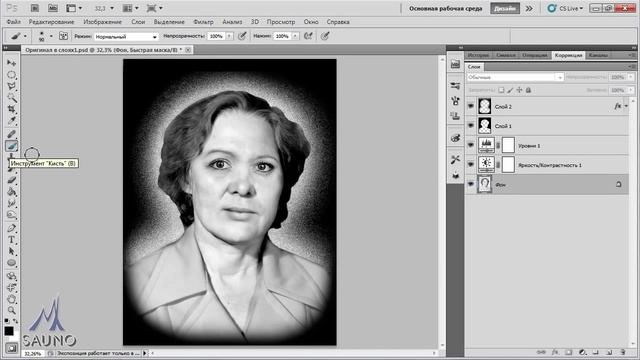
Task: Select the Eraser tool
Action: [11, 180]
